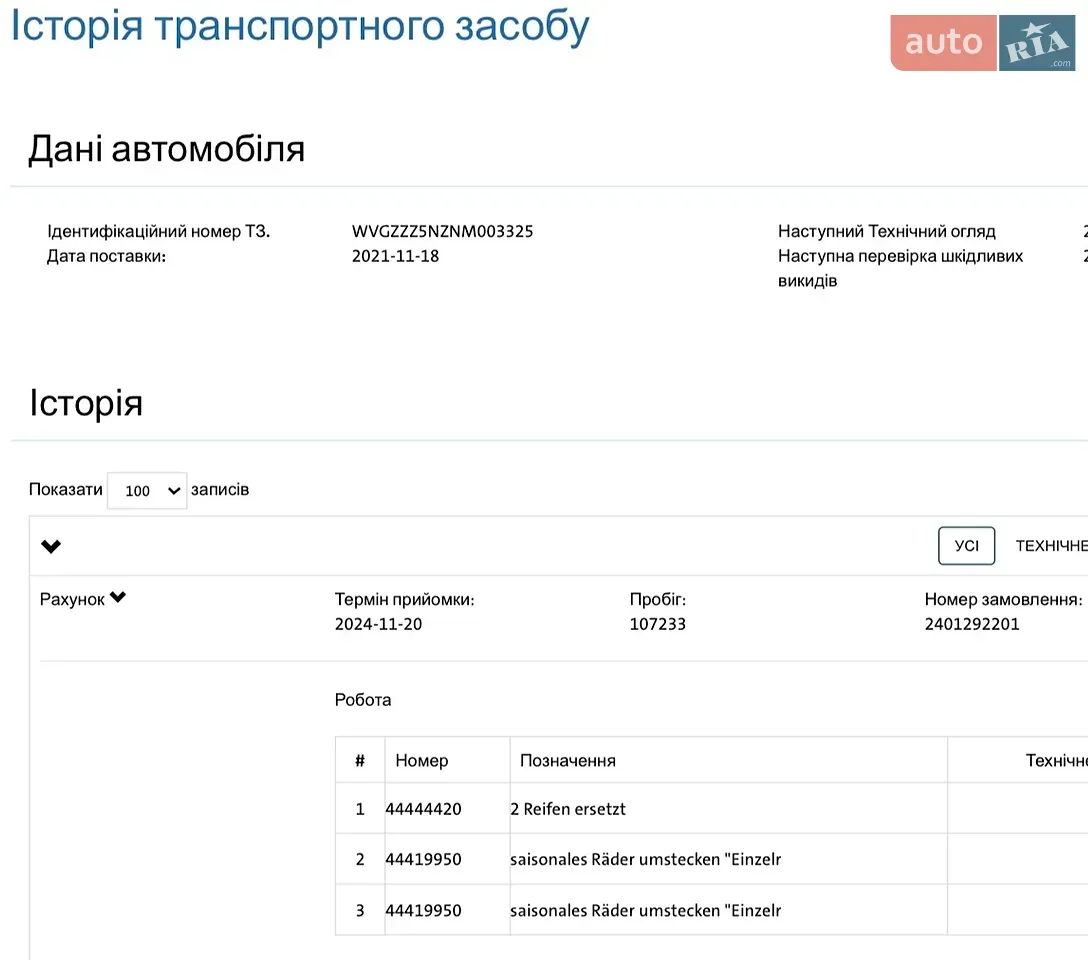Expand the Рахунок entry chevron
This screenshot has width=1088, height=960.
coord(118,597)
